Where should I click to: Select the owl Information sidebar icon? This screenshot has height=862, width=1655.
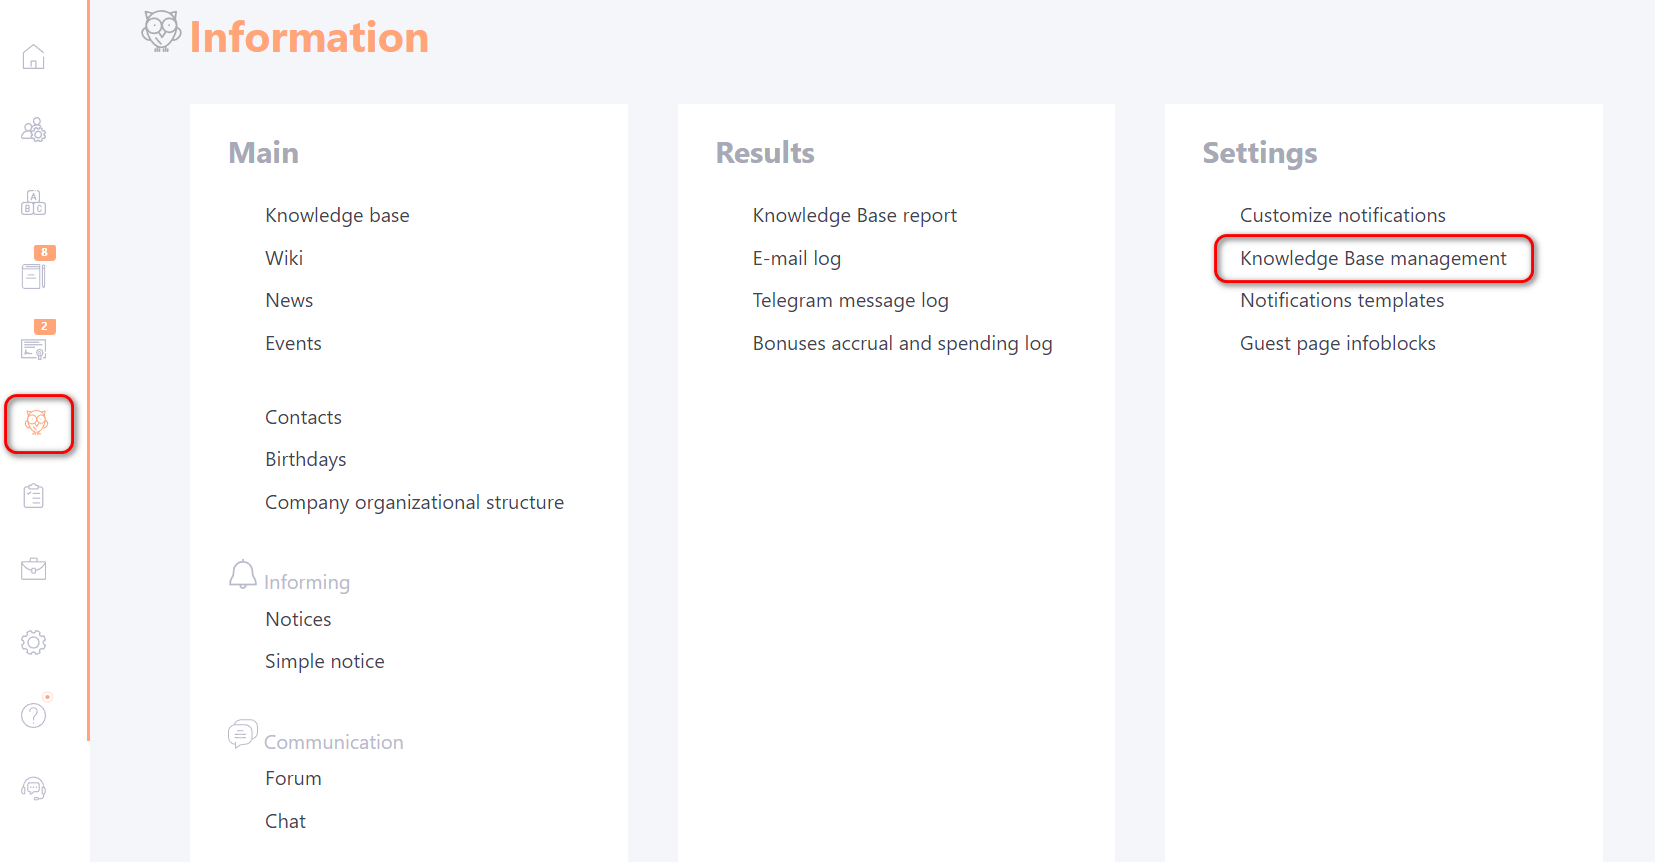click(37, 423)
